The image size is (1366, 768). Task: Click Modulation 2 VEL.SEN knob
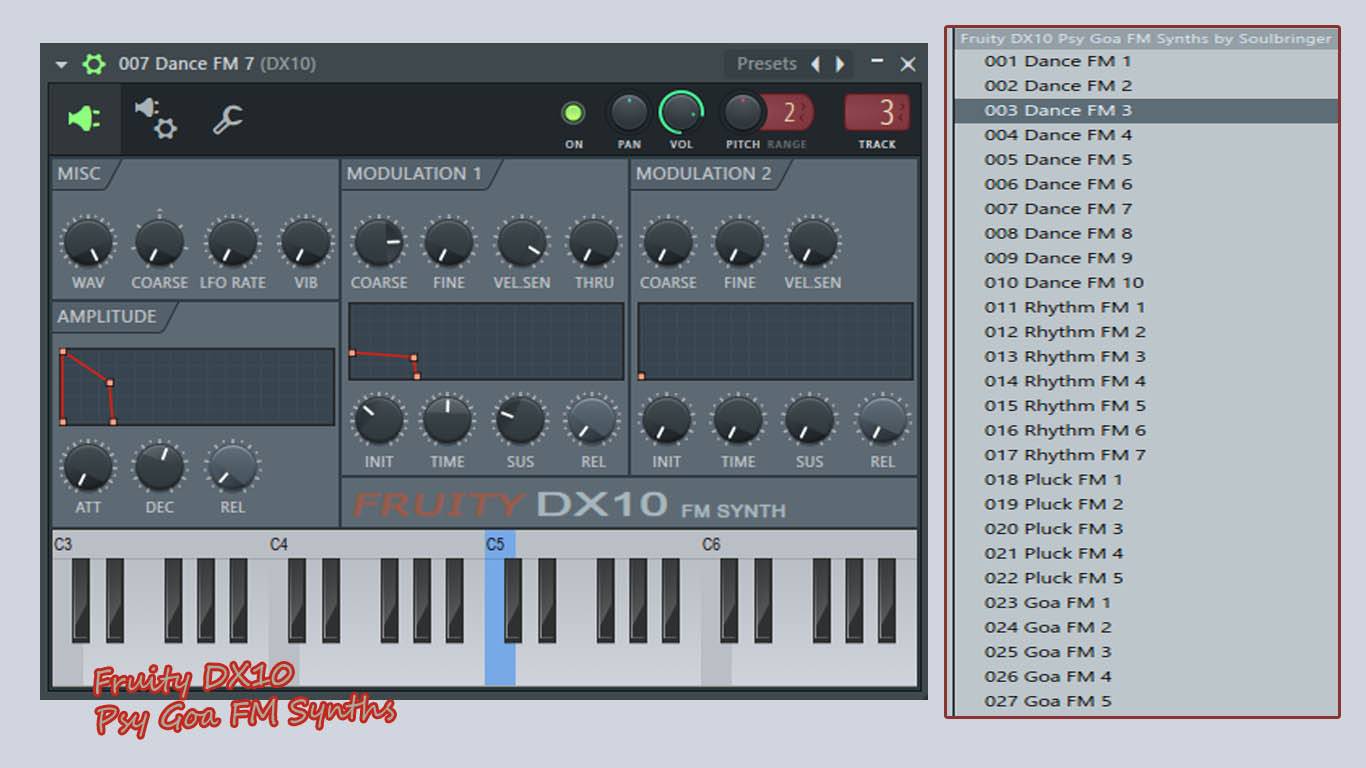click(812, 243)
